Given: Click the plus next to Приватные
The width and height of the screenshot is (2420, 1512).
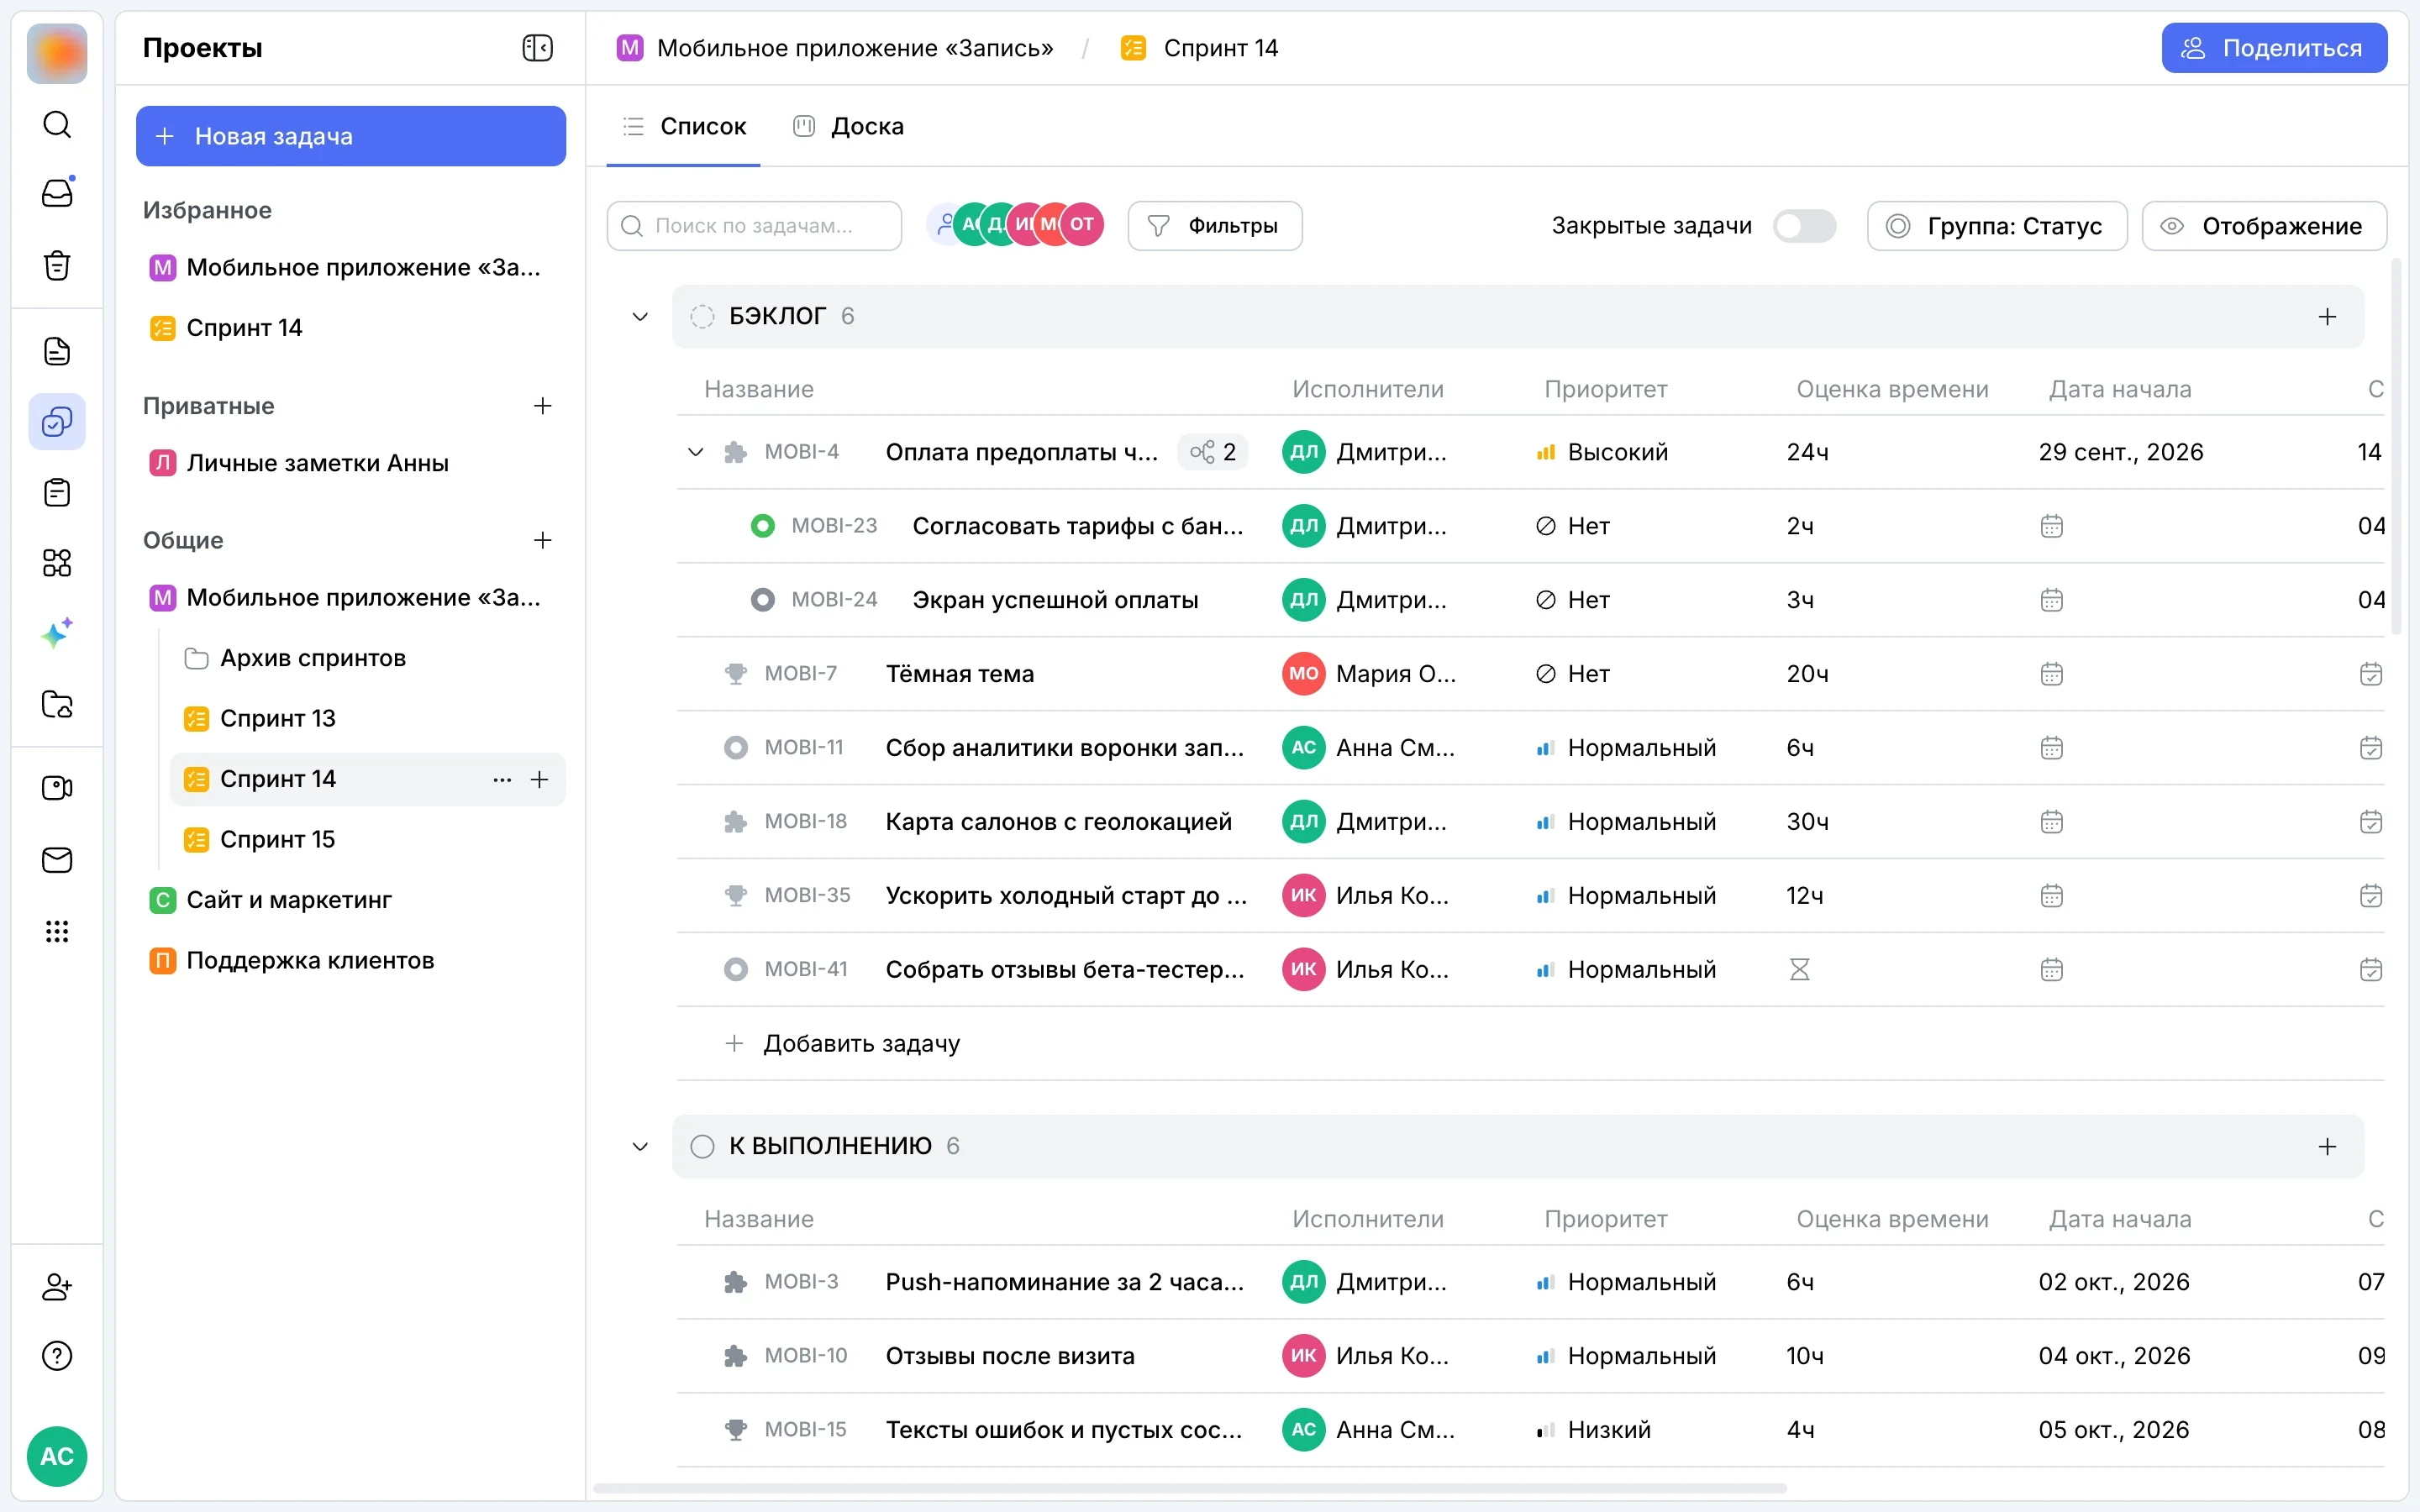Looking at the screenshot, I should tap(543, 406).
